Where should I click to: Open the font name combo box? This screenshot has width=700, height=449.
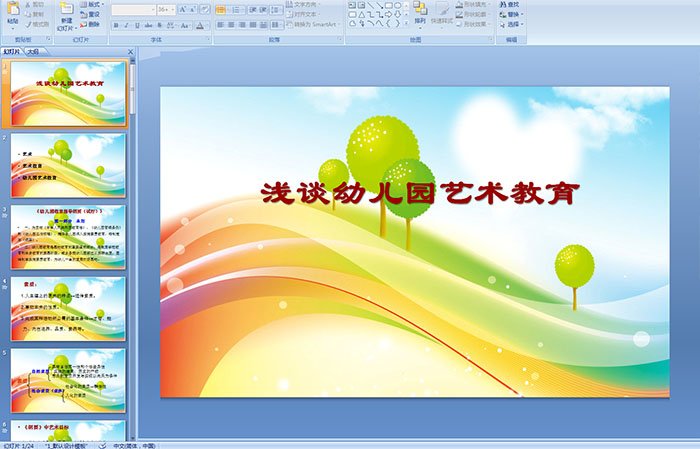(x=133, y=10)
